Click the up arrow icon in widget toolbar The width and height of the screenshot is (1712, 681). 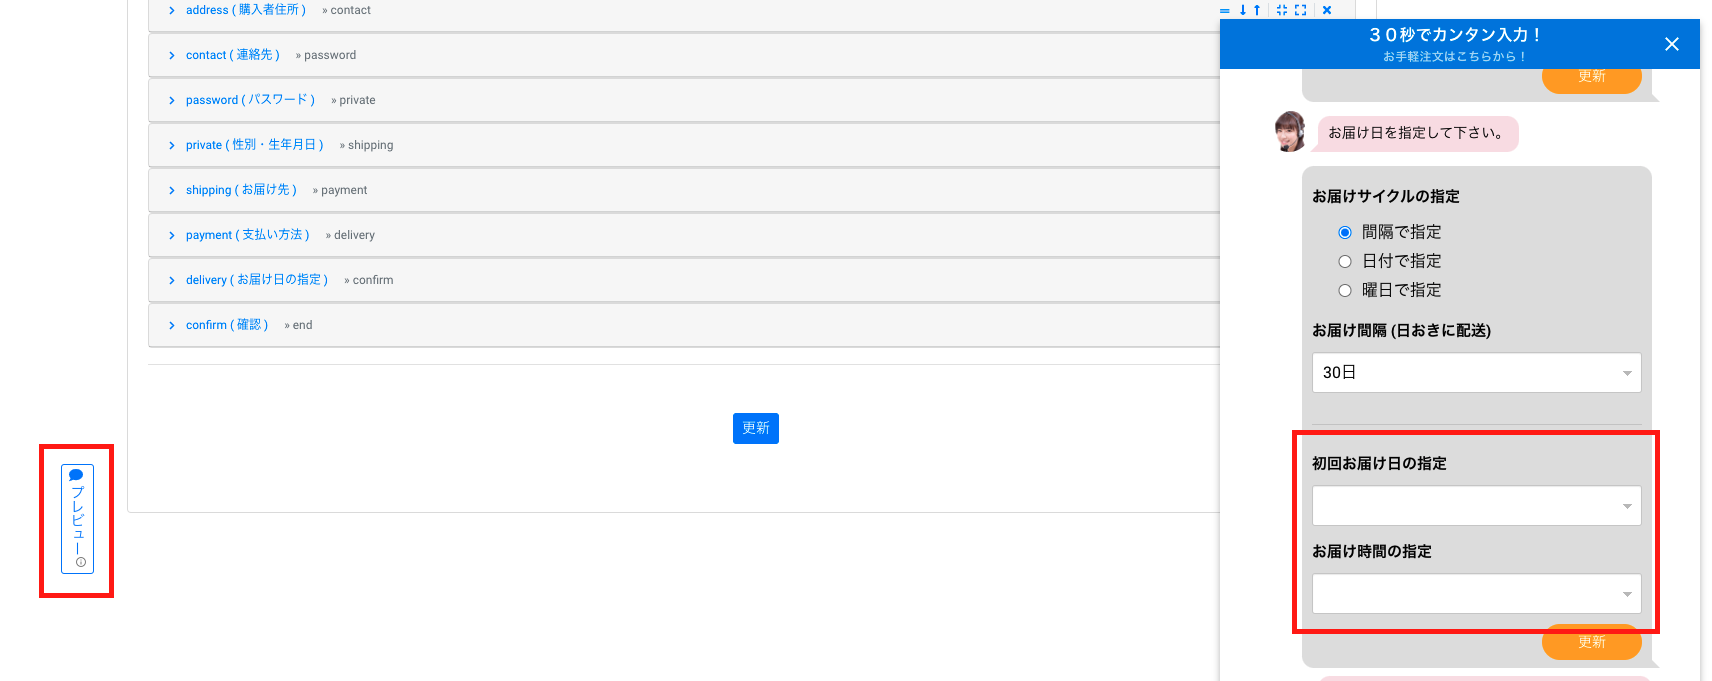(1257, 10)
